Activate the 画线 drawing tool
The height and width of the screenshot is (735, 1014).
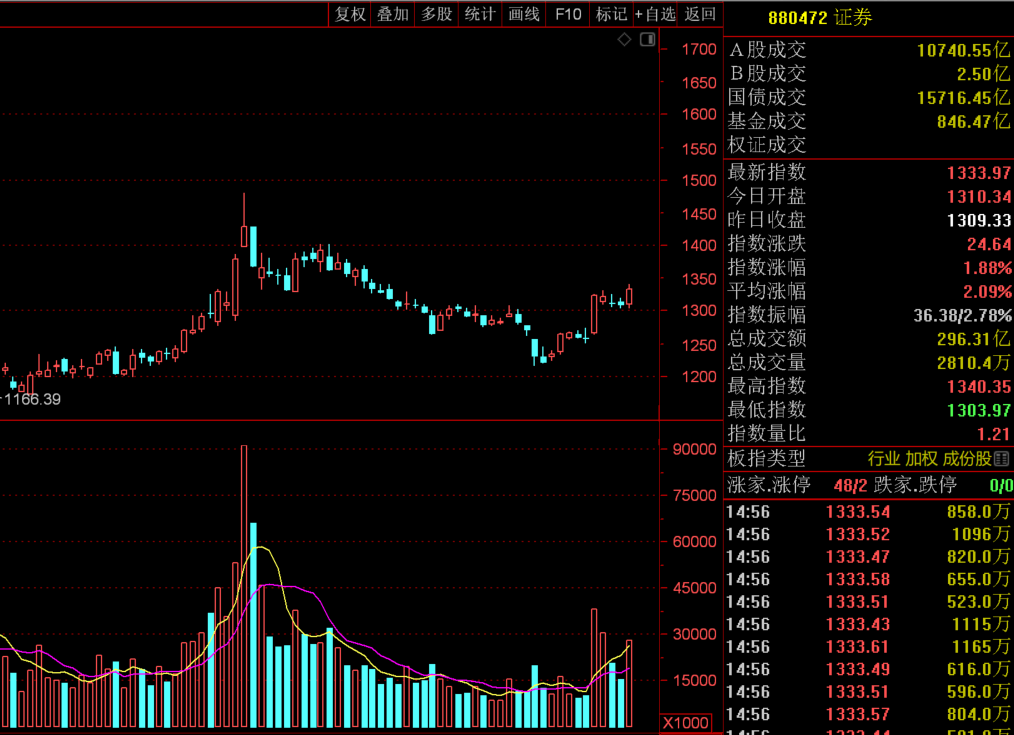(524, 14)
